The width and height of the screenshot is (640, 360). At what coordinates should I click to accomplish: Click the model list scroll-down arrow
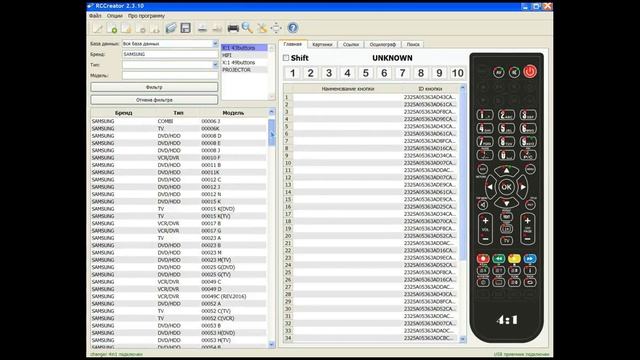[x=272, y=344]
